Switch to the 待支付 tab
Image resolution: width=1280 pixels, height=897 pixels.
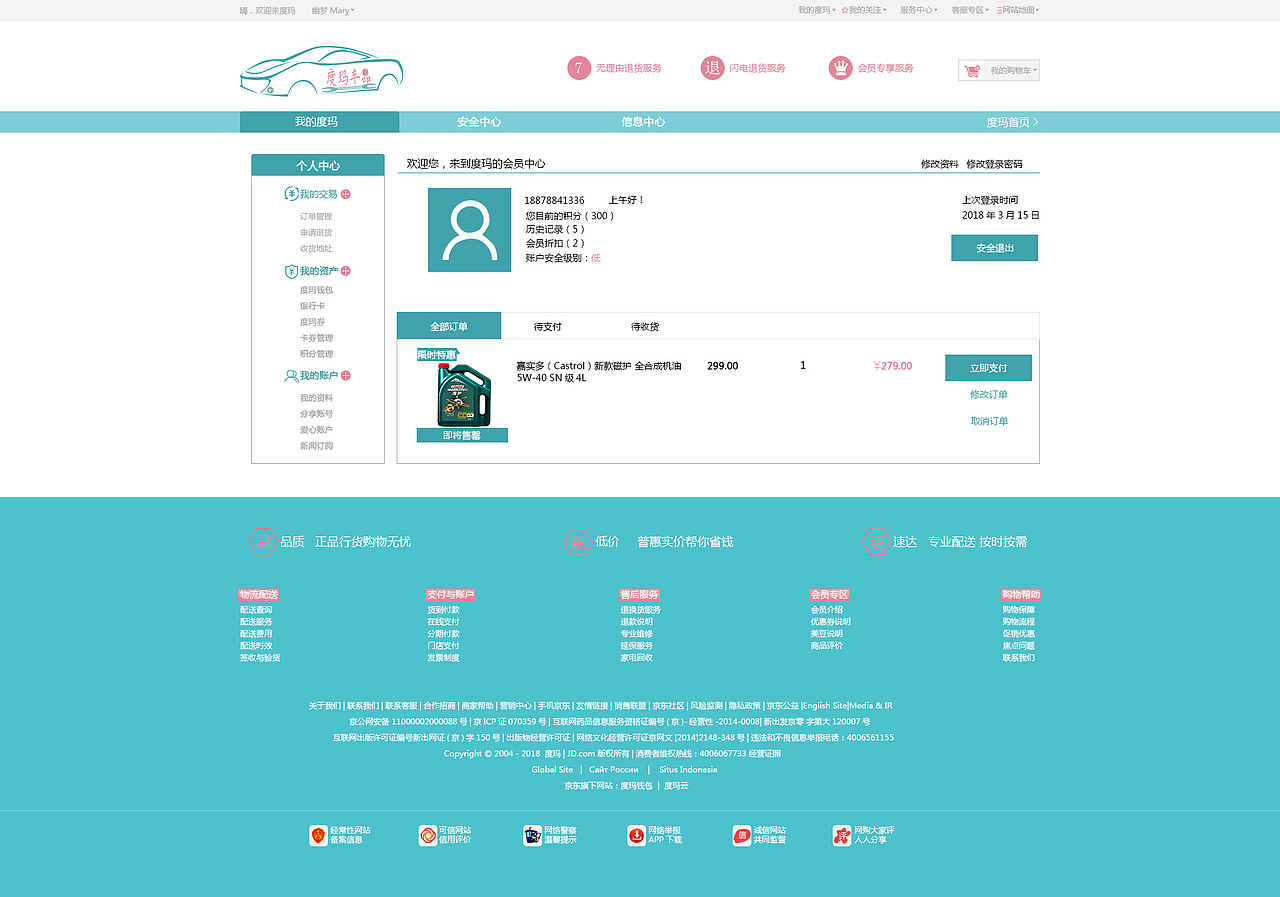click(548, 327)
